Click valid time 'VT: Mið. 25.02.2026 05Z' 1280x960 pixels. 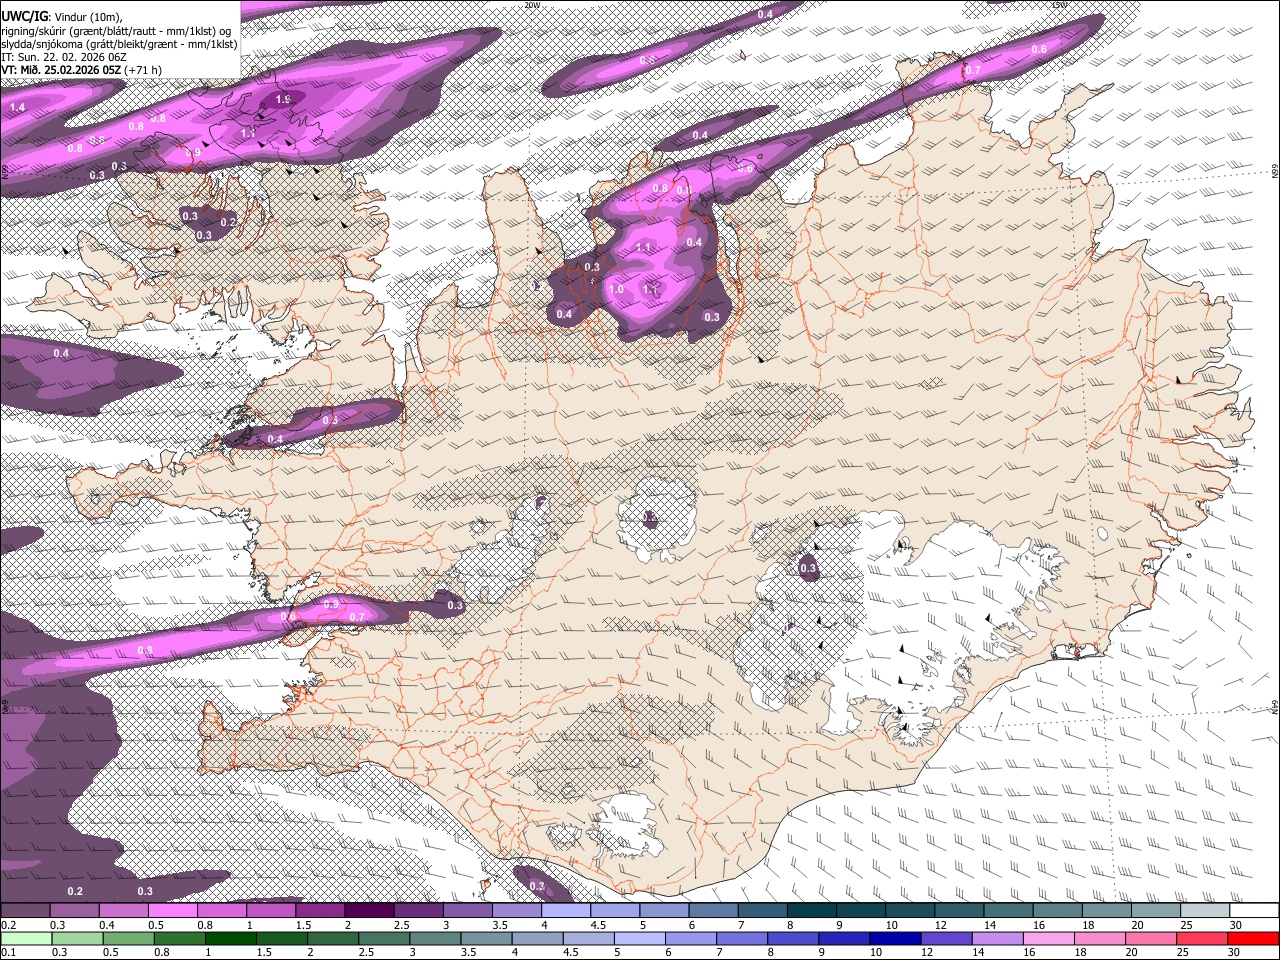61,70
